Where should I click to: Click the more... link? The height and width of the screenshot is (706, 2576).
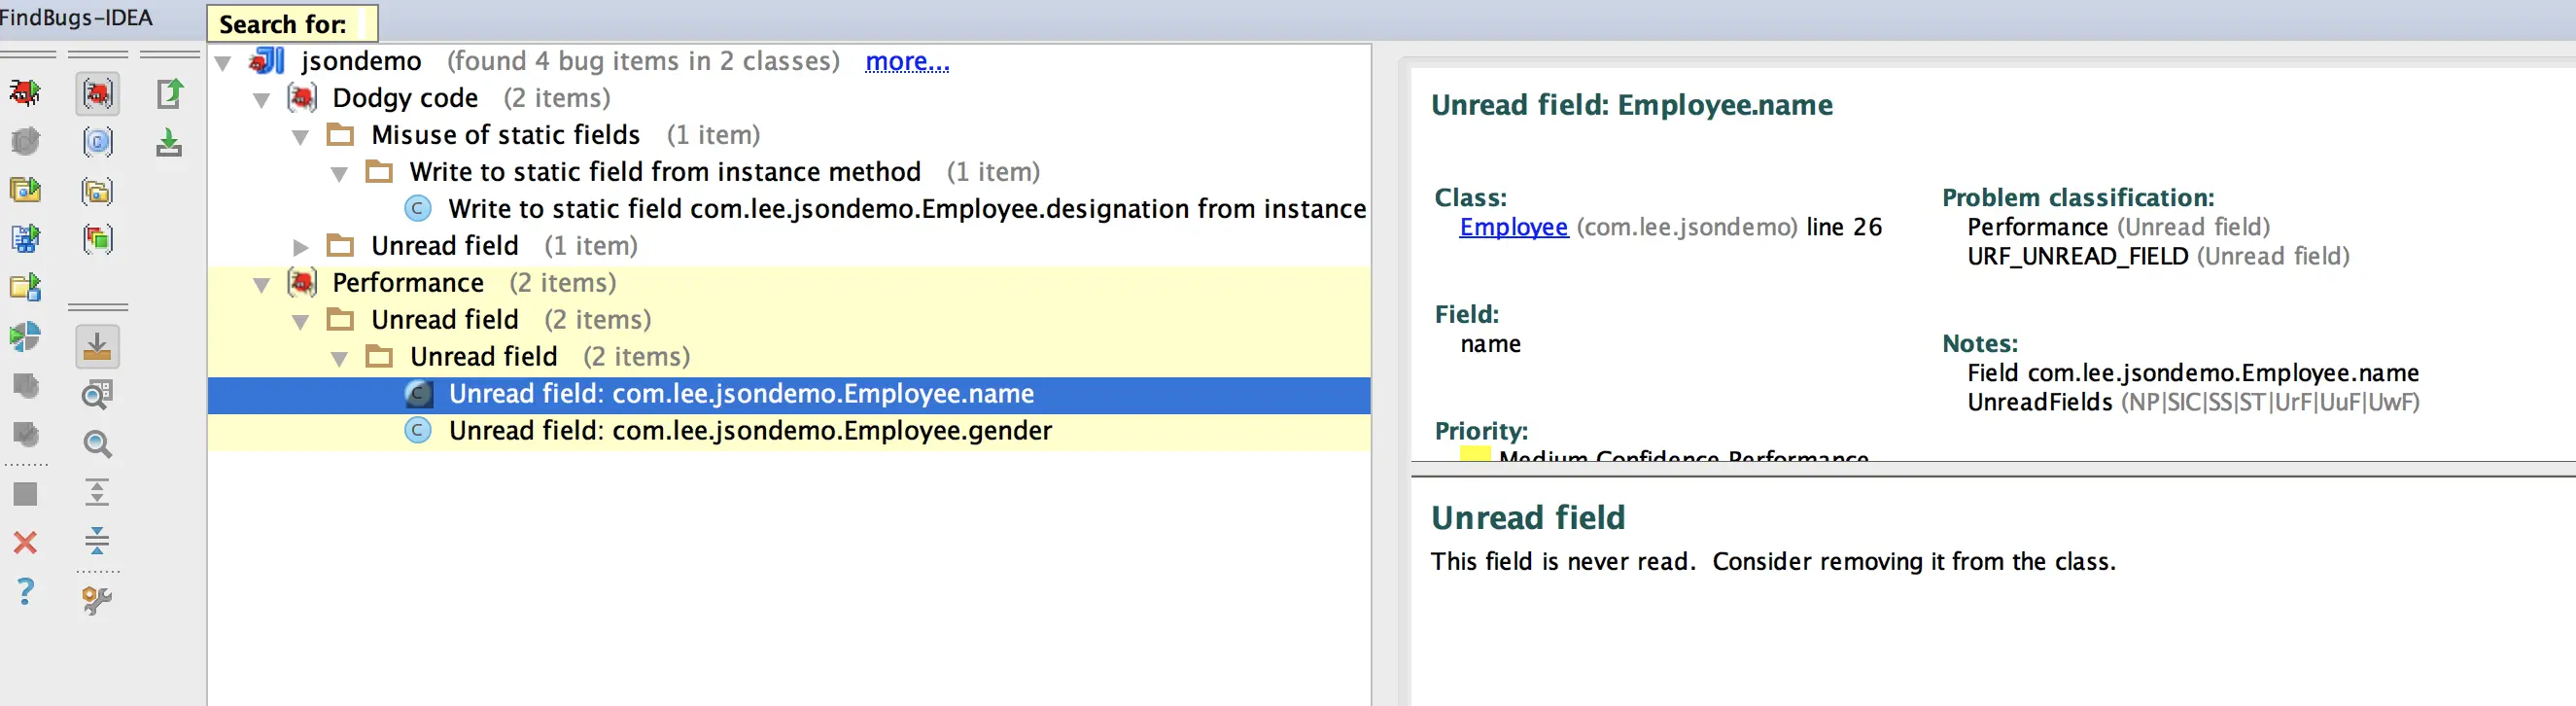(907, 62)
